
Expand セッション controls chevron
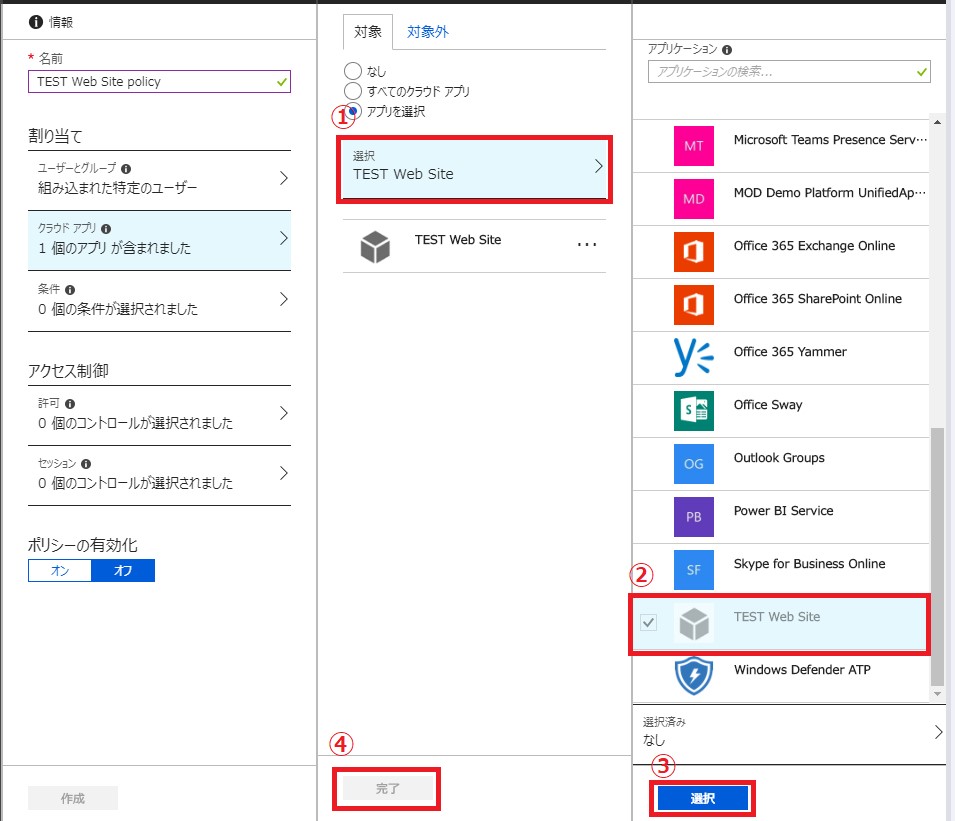[283, 473]
